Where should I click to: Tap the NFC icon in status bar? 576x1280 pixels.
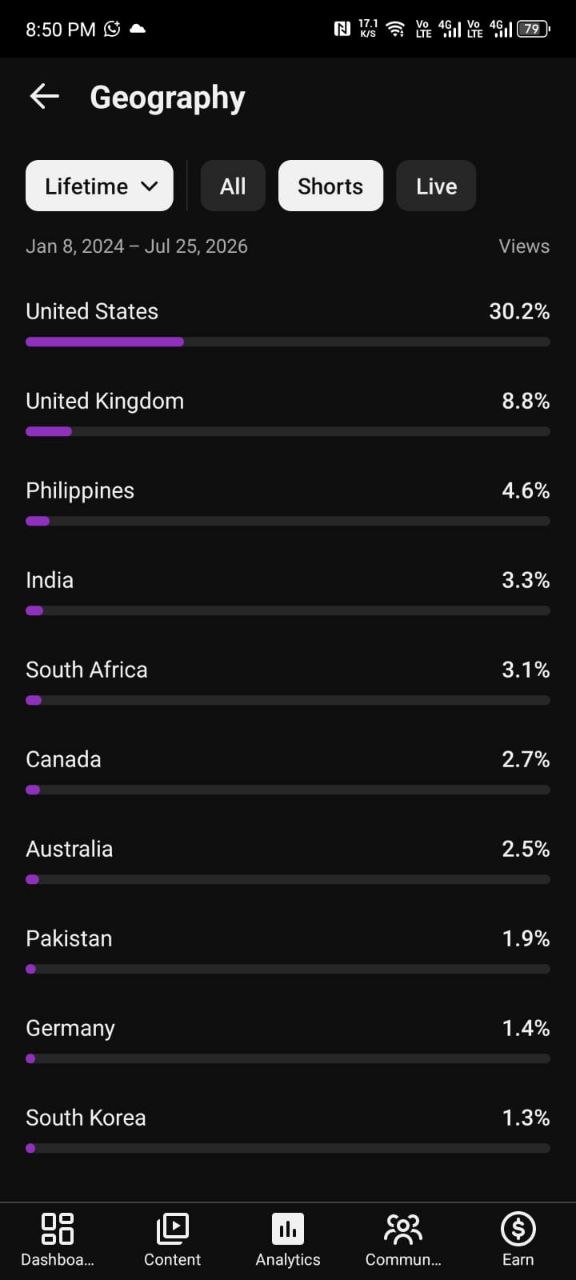[x=342, y=29]
